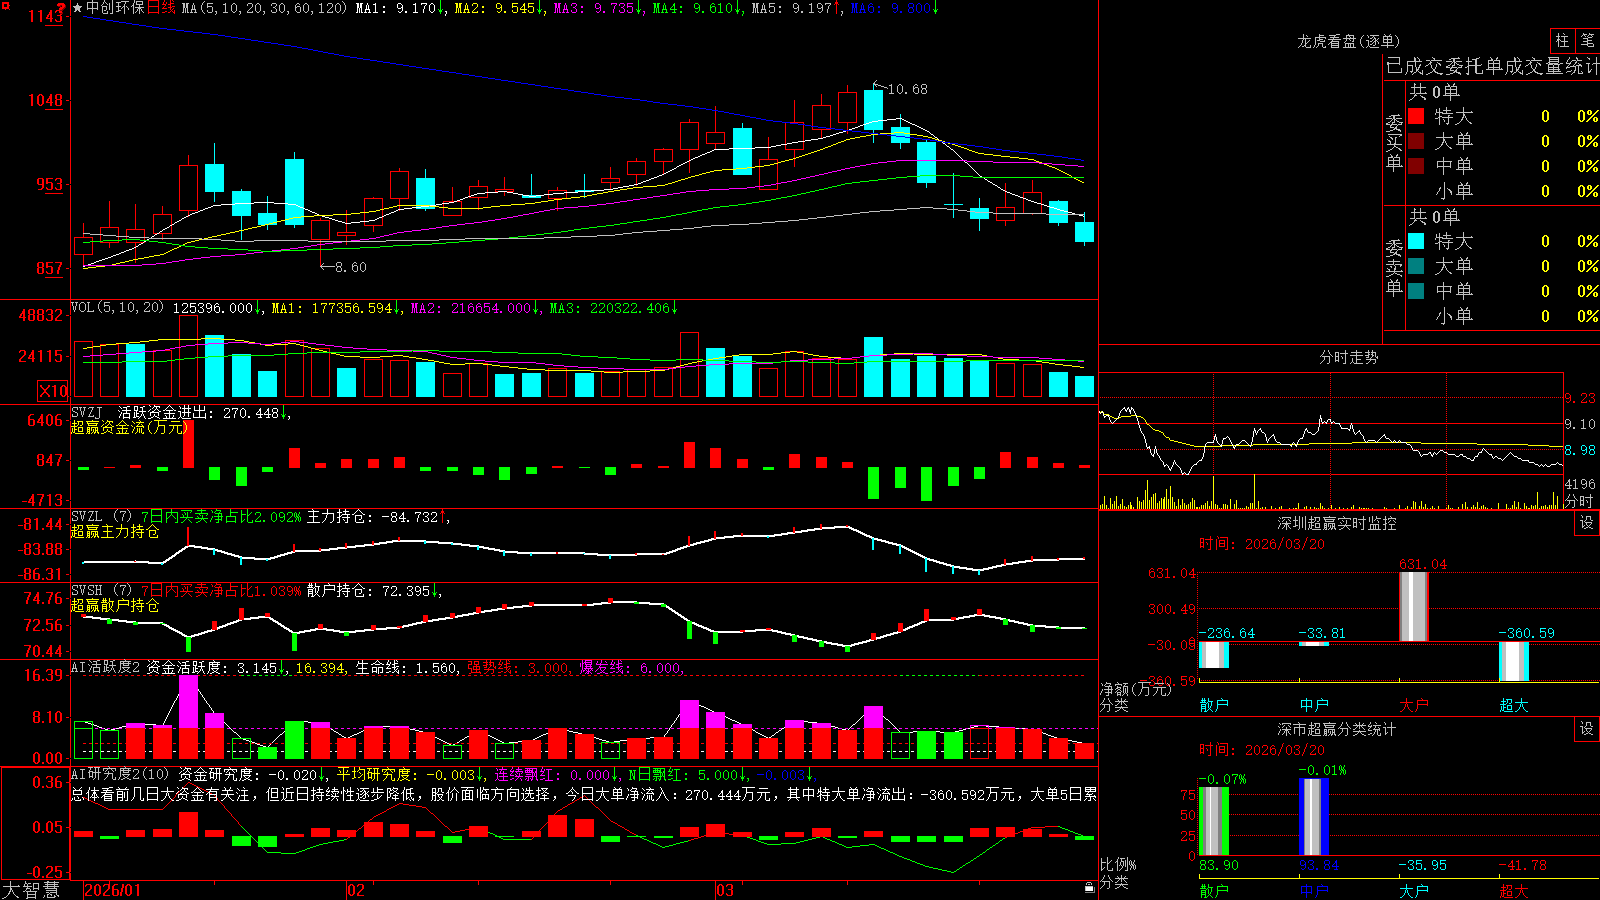The image size is (1600, 900).
Task: Click the red question mark help icon
Action: click(63, 8)
